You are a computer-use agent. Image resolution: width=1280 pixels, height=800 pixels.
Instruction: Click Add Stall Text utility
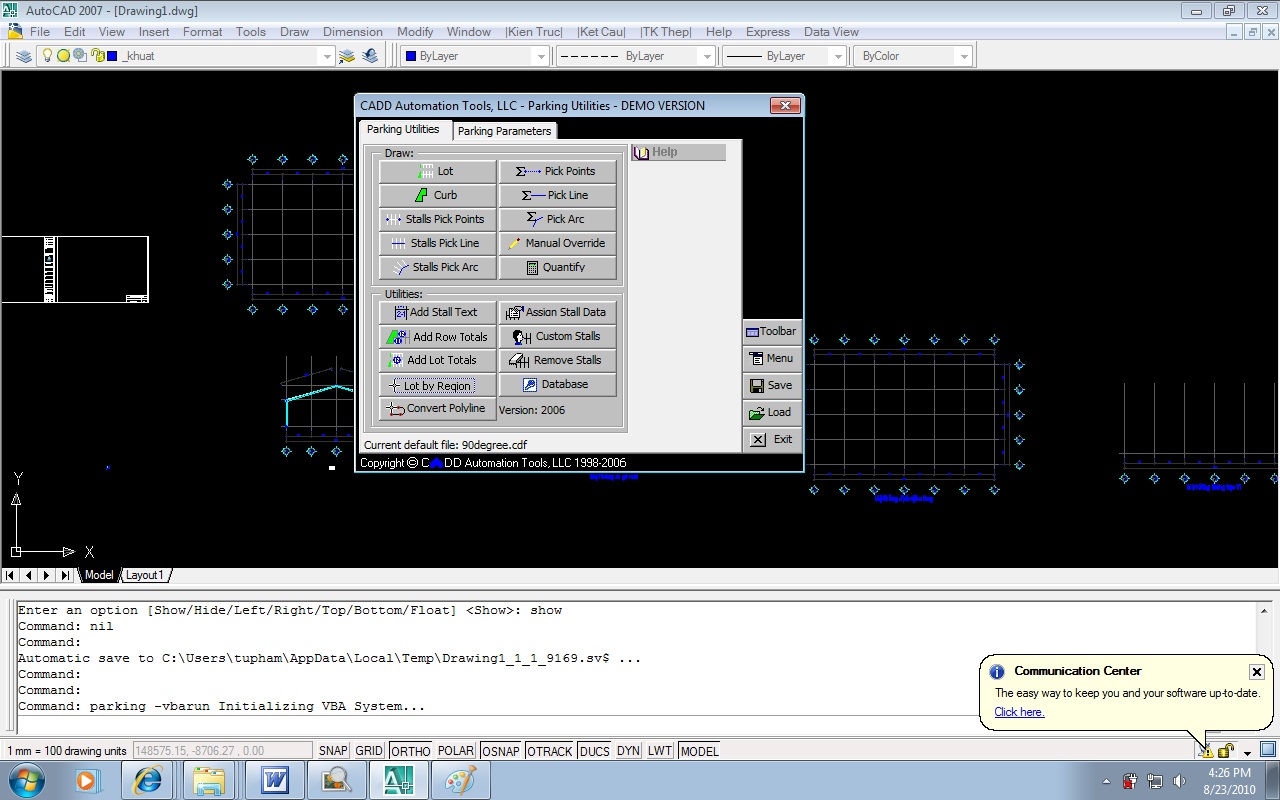click(x=437, y=312)
